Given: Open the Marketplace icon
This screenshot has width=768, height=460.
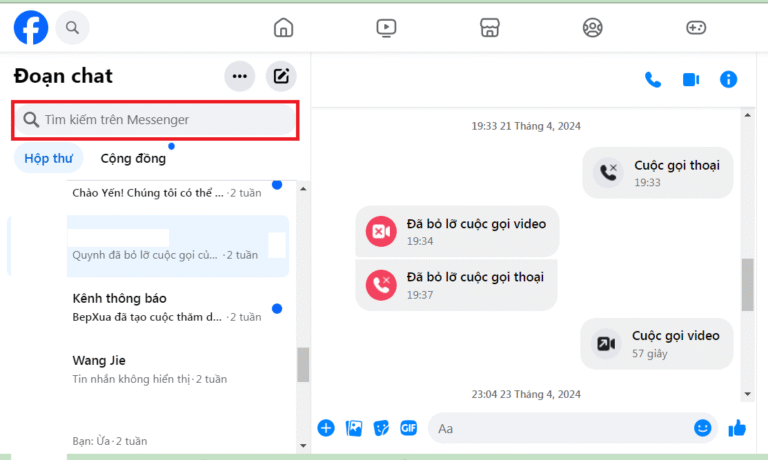Looking at the screenshot, I should 489,27.
